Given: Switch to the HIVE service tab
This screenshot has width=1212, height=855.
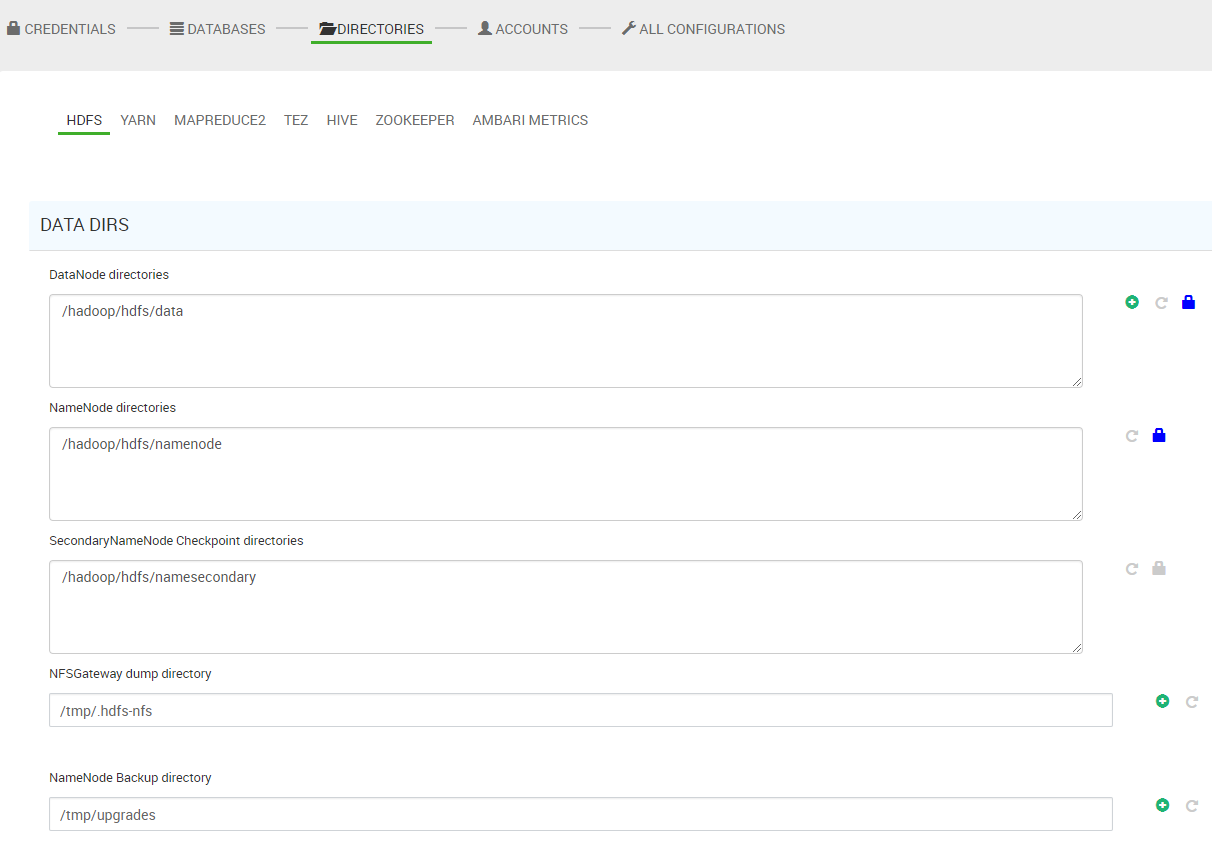Looking at the screenshot, I should coord(342,120).
